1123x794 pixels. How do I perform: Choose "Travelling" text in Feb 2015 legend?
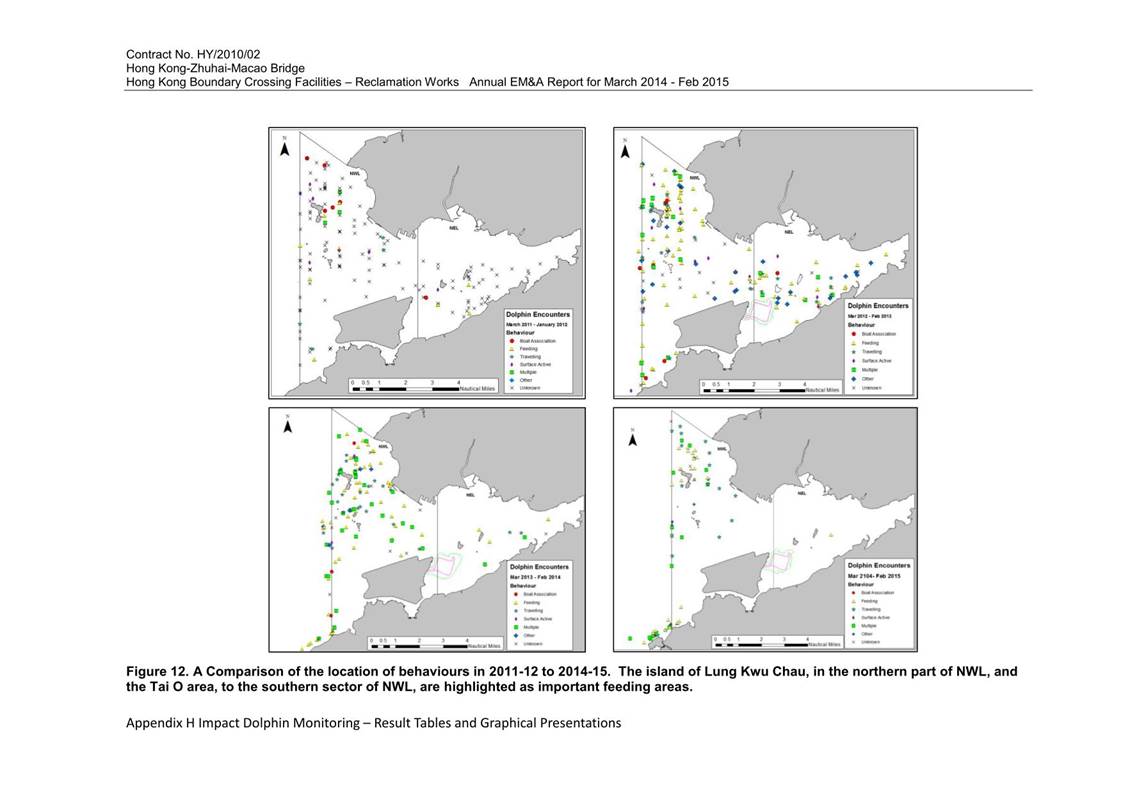tap(871, 609)
